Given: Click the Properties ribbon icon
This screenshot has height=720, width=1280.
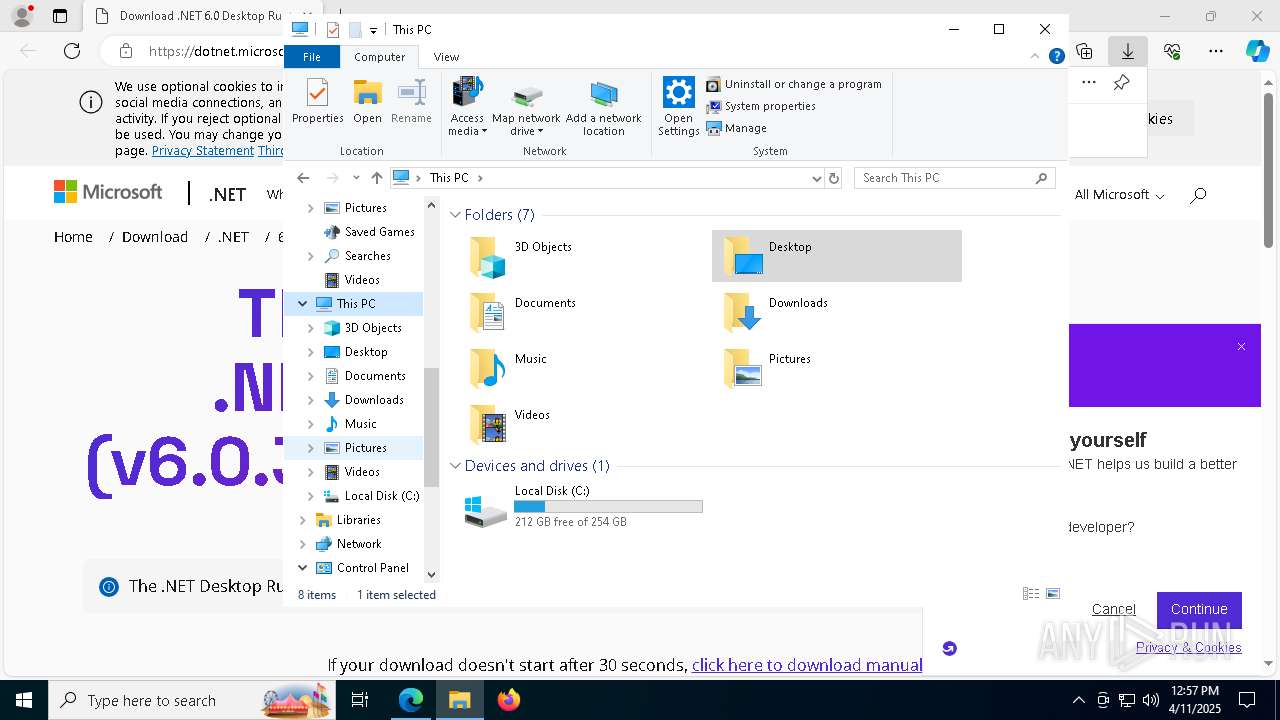Looking at the screenshot, I should (317, 101).
